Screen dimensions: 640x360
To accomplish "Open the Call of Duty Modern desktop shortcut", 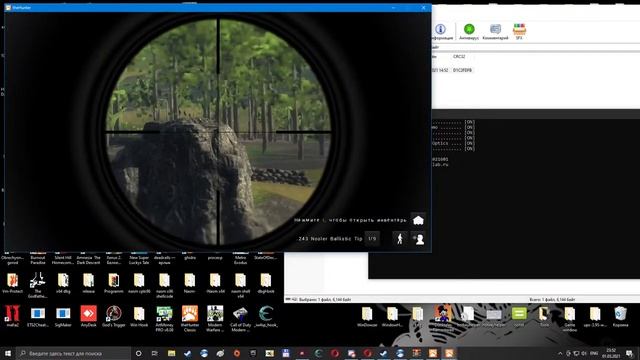I will point(240,319).
